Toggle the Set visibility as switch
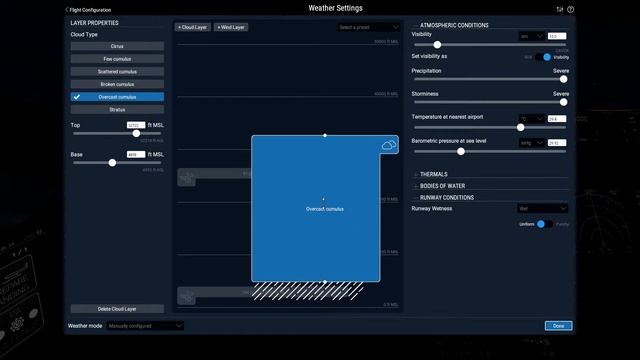640x360 pixels. click(x=544, y=57)
